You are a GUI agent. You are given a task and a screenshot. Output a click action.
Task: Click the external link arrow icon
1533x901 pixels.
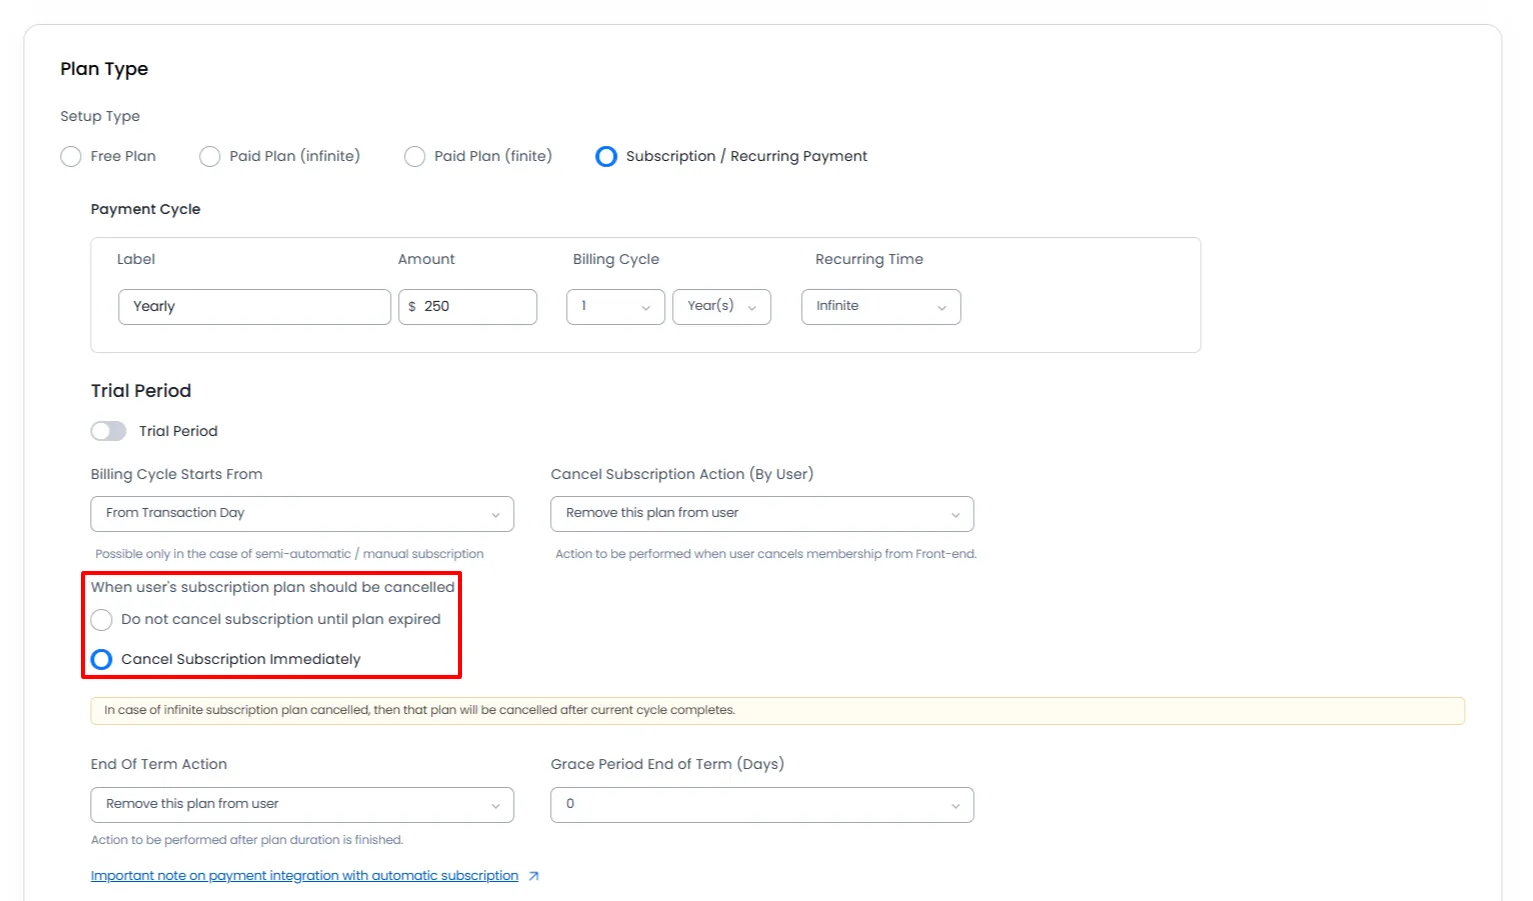(x=534, y=876)
